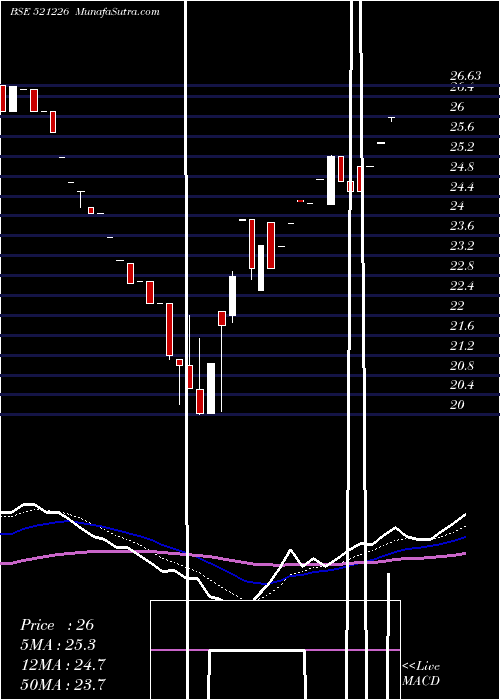500x700 pixels.
Task: Click the Price : 26 readout
Action: [x=57, y=625]
